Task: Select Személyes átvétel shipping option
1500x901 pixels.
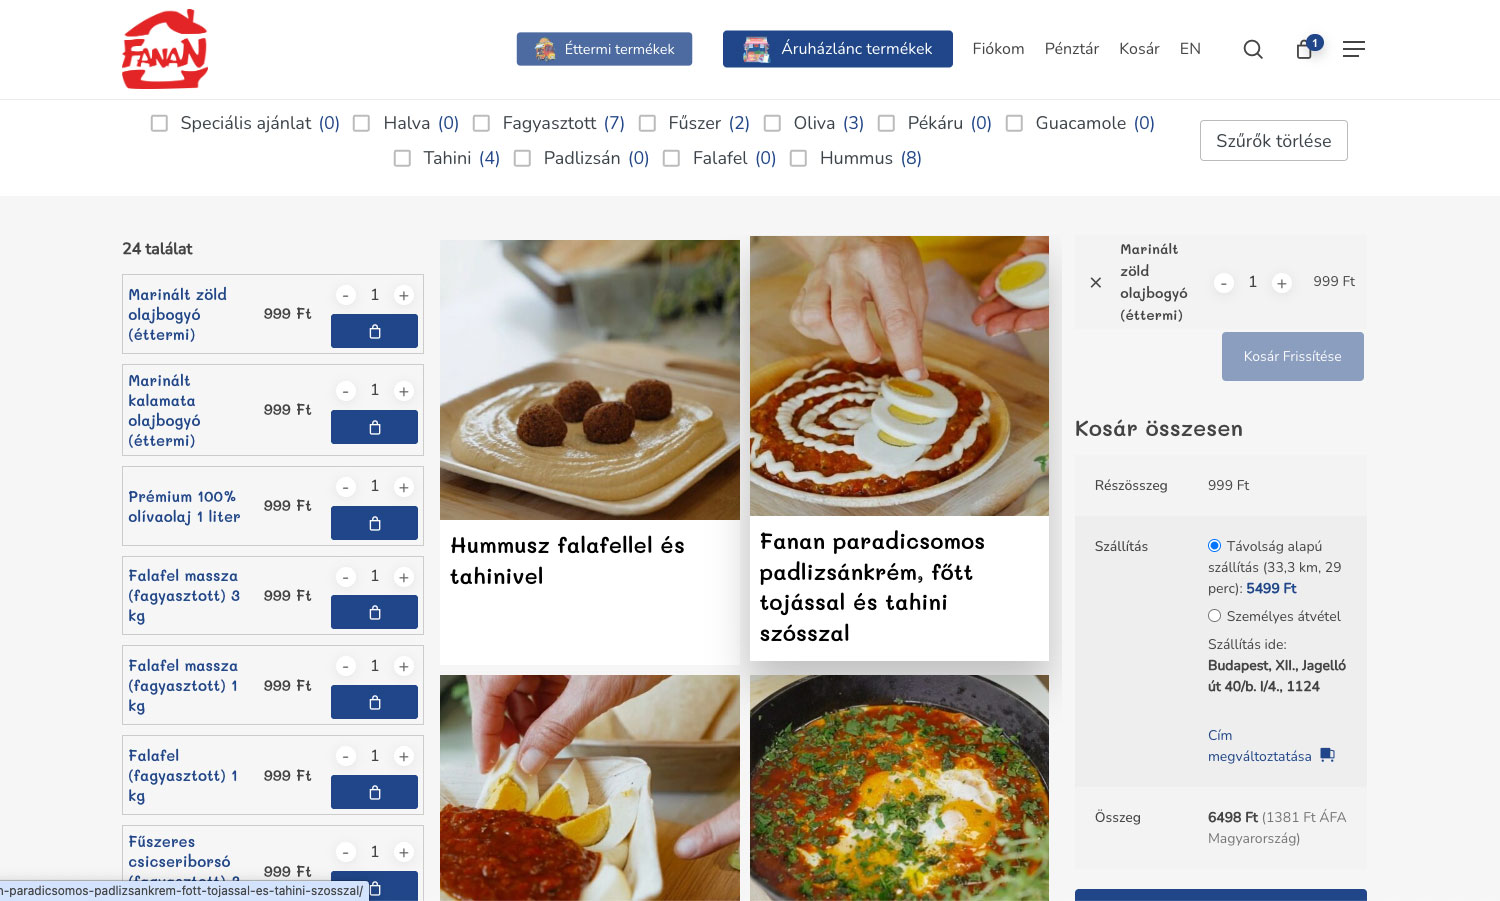Action: point(1214,616)
